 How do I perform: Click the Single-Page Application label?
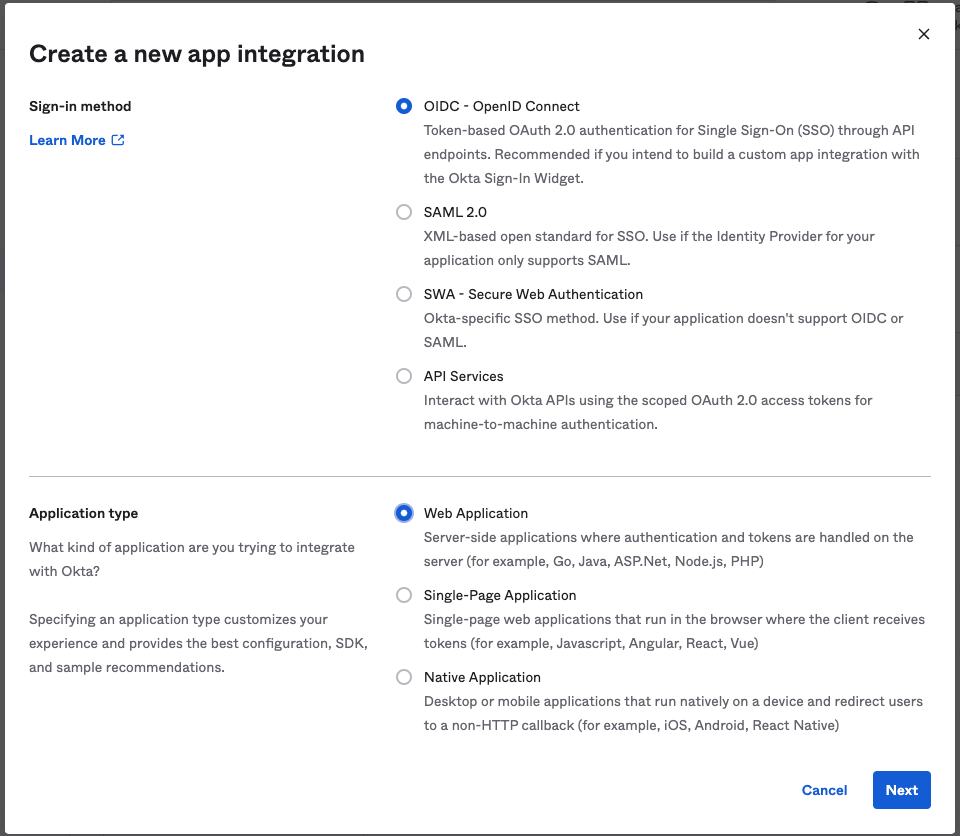499,595
